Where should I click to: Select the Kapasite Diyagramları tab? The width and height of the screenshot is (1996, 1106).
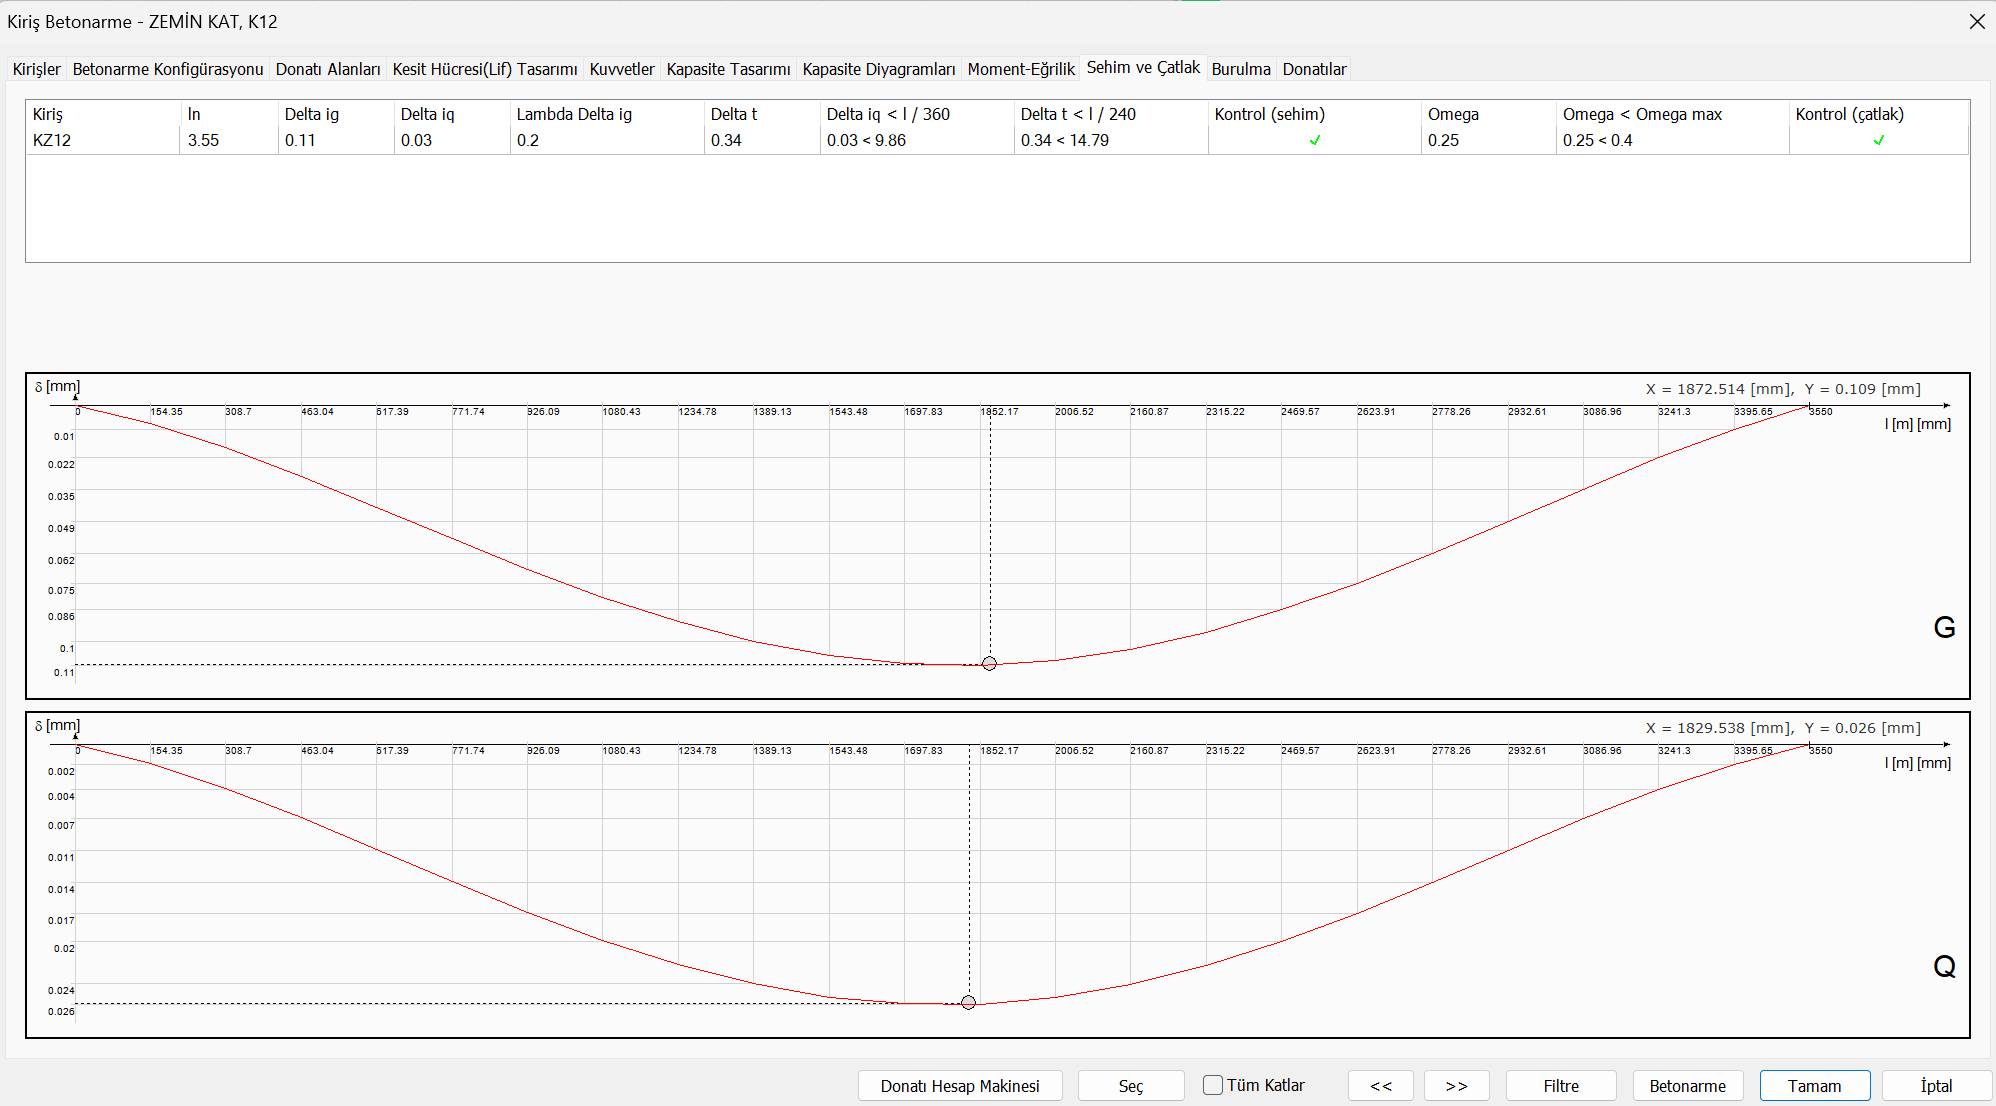click(x=879, y=69)
